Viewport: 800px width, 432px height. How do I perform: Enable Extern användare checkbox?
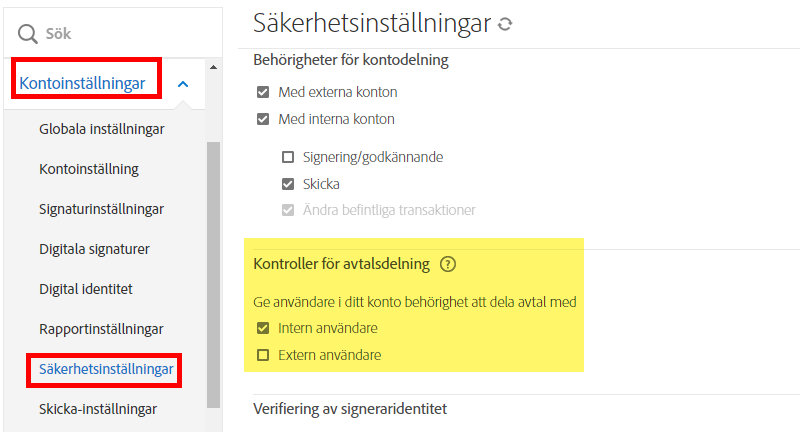click(x=263, y=355)
